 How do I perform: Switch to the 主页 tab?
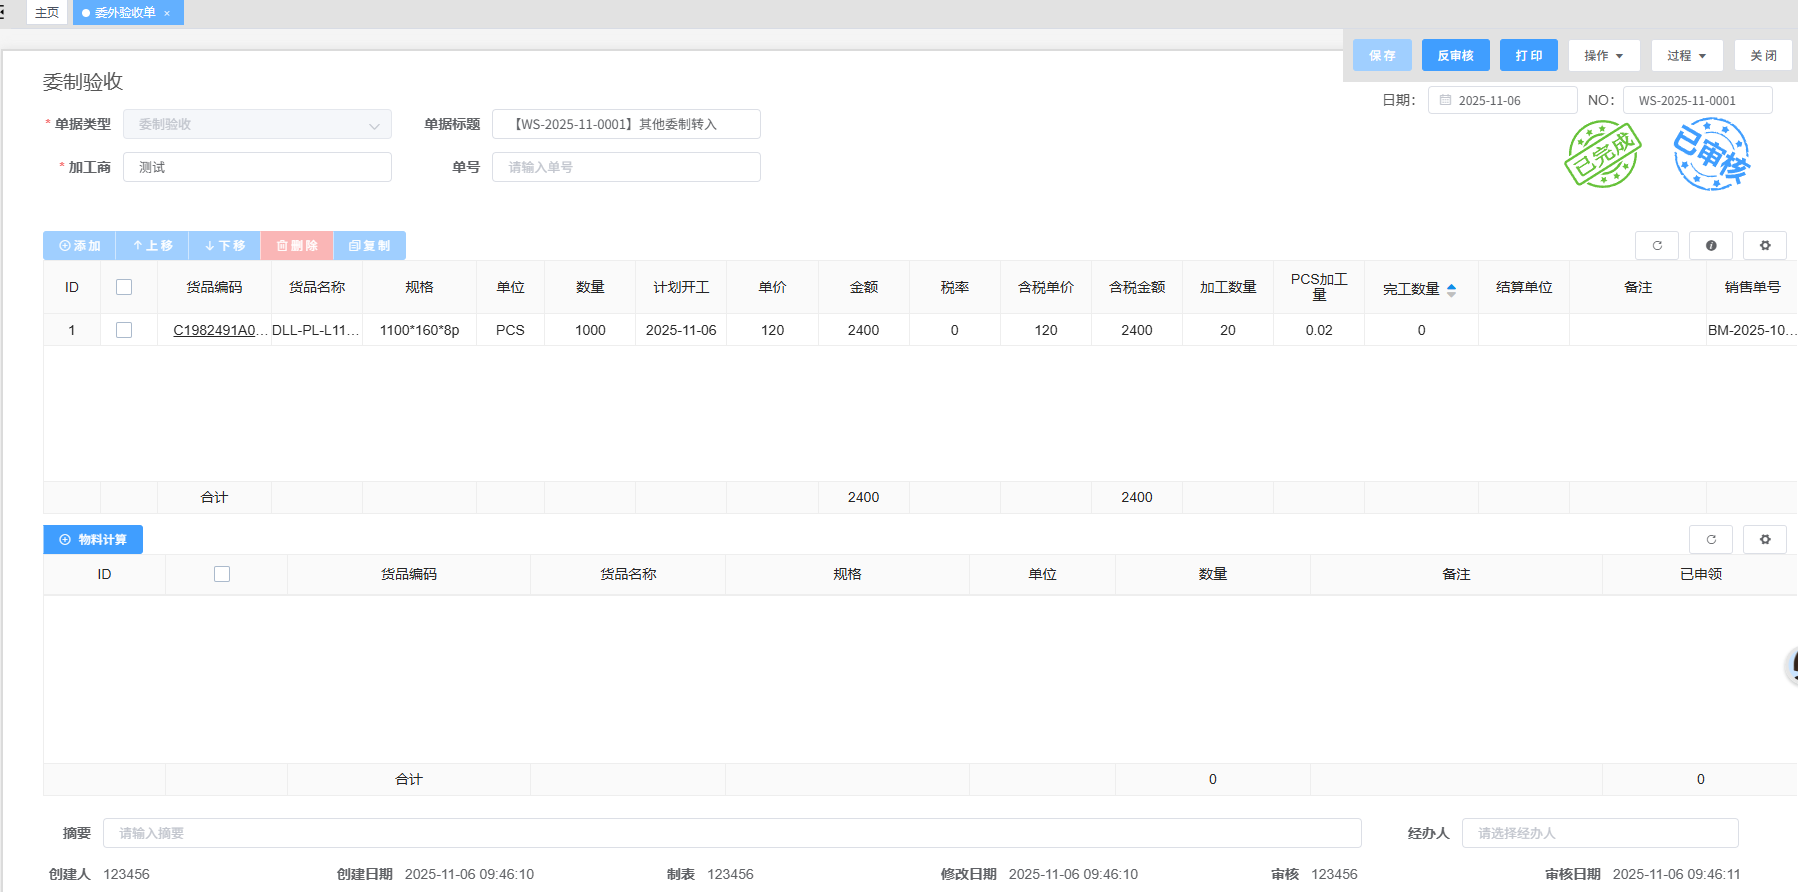[47, 13]
